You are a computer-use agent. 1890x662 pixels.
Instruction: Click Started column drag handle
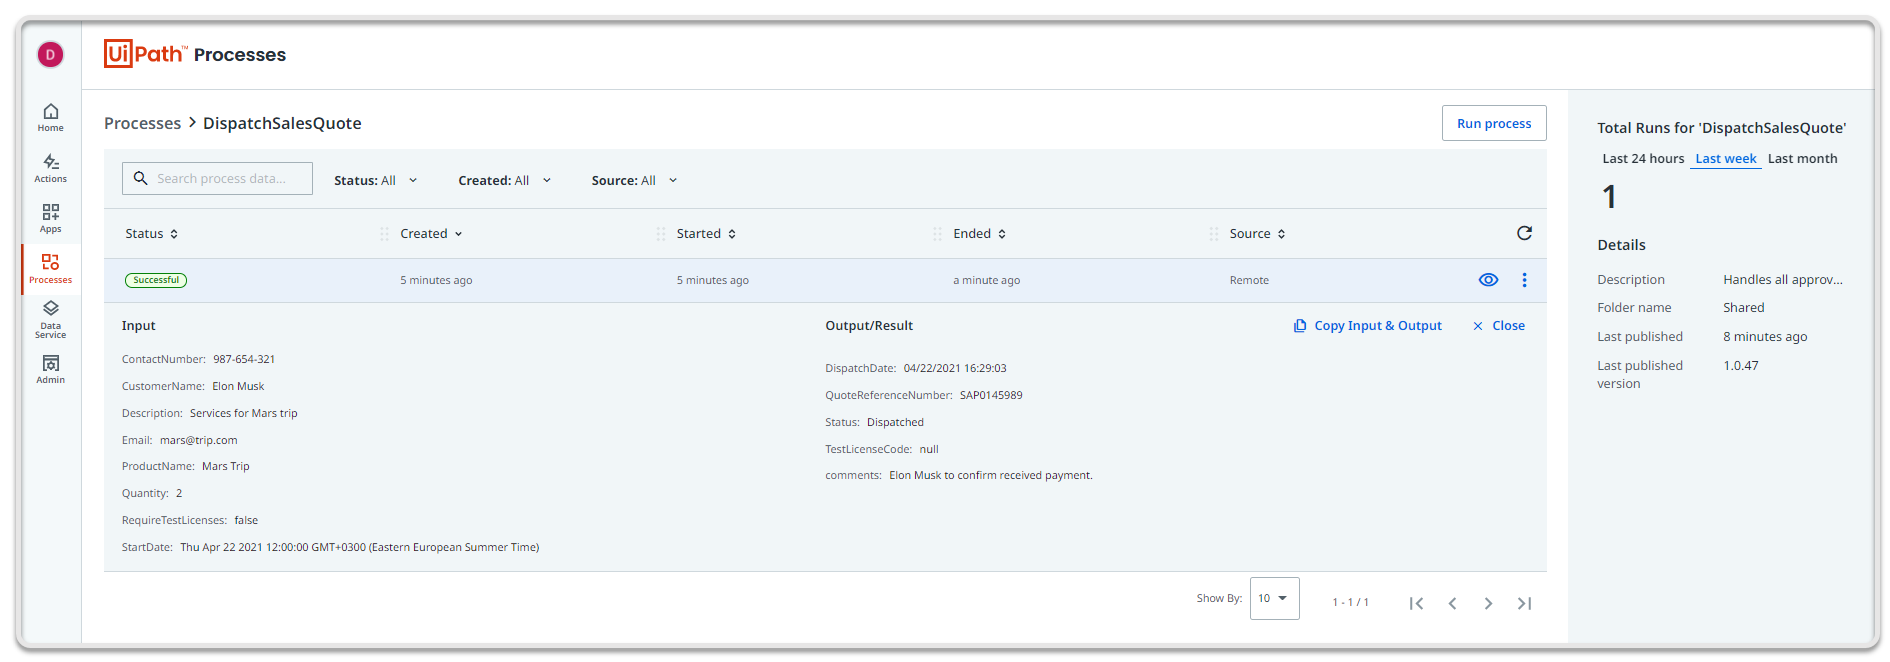coord(660,234)
